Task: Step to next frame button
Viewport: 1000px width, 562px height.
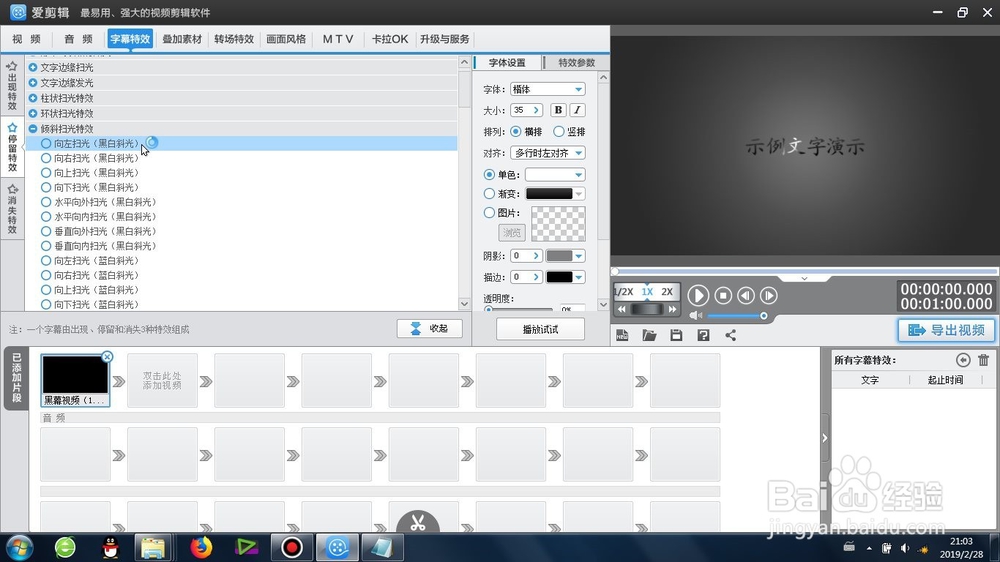Action: pos(768,295)
